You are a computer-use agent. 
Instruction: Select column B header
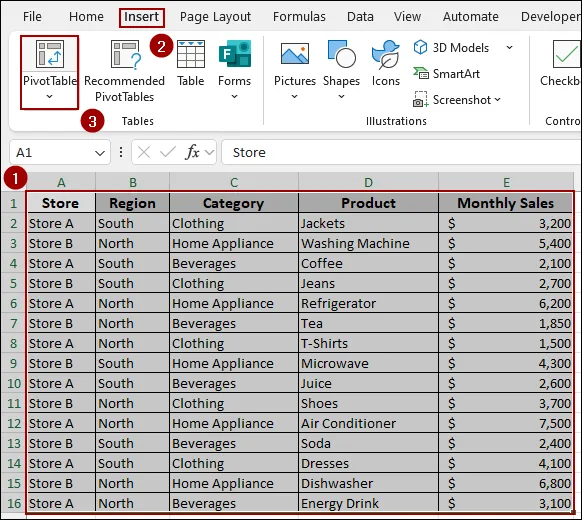pos(133,182)
